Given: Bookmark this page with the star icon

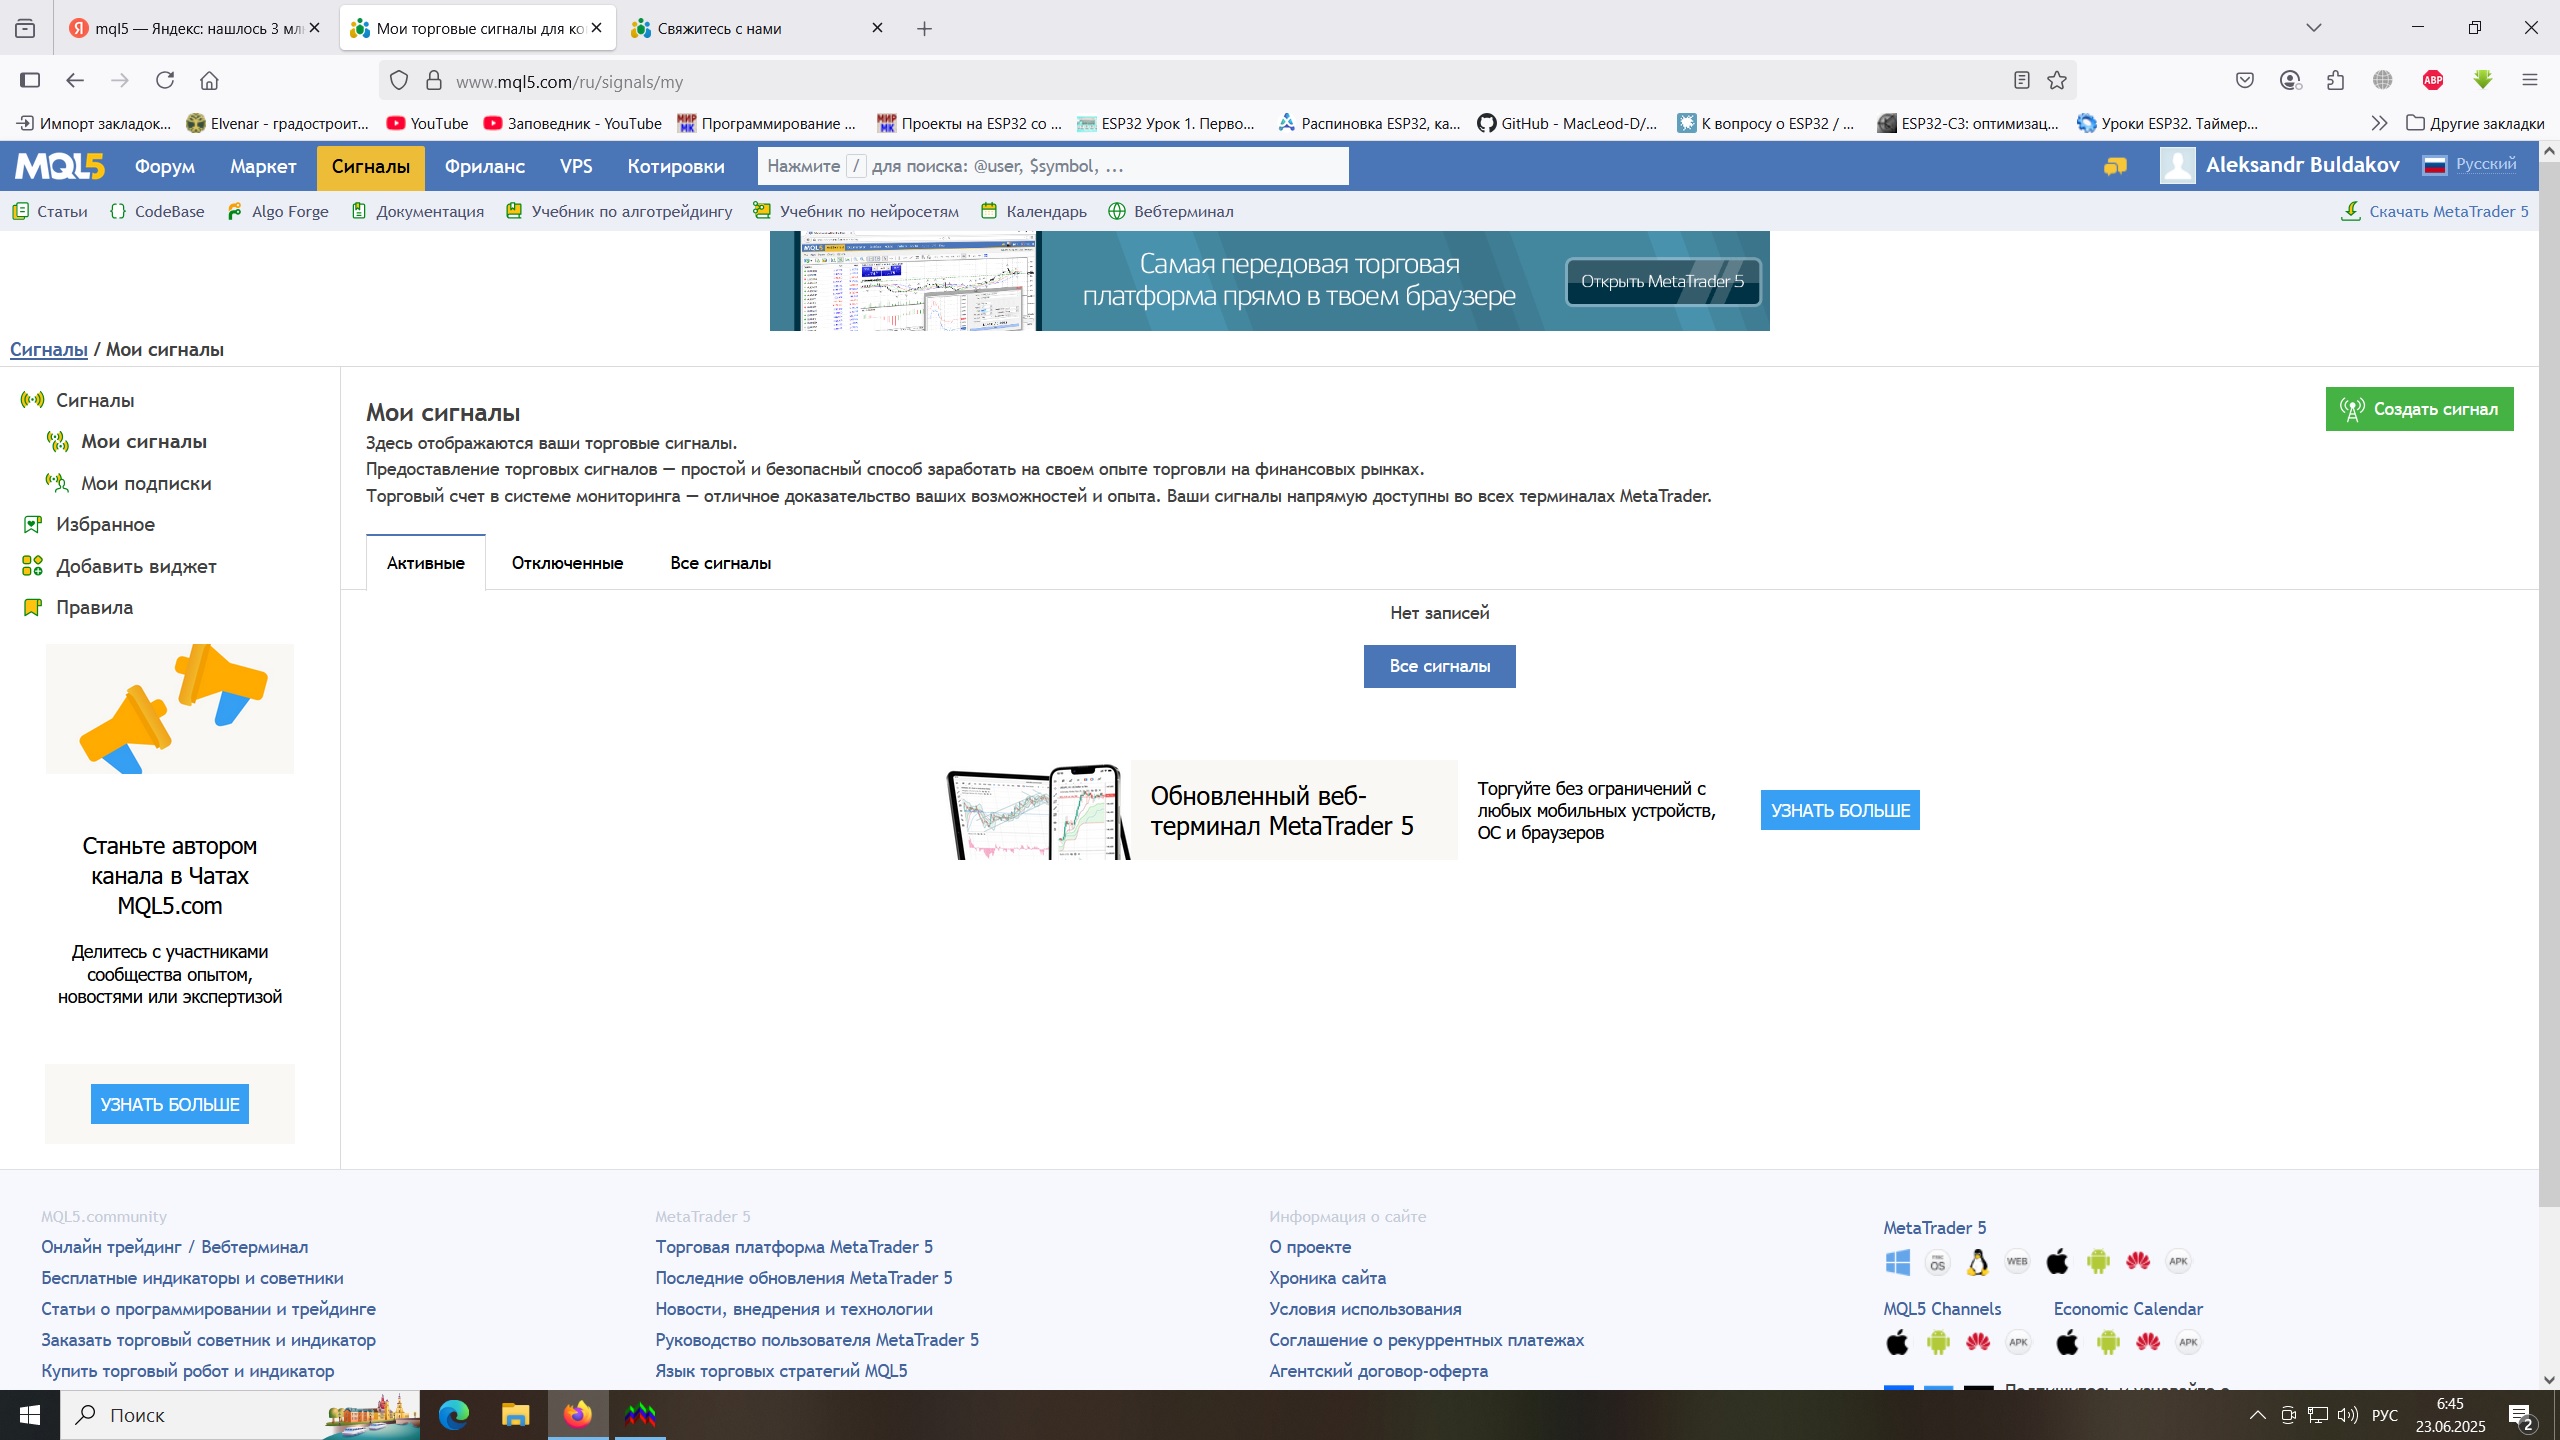Looking at the screenshot, I should (x=2057, y=81).
